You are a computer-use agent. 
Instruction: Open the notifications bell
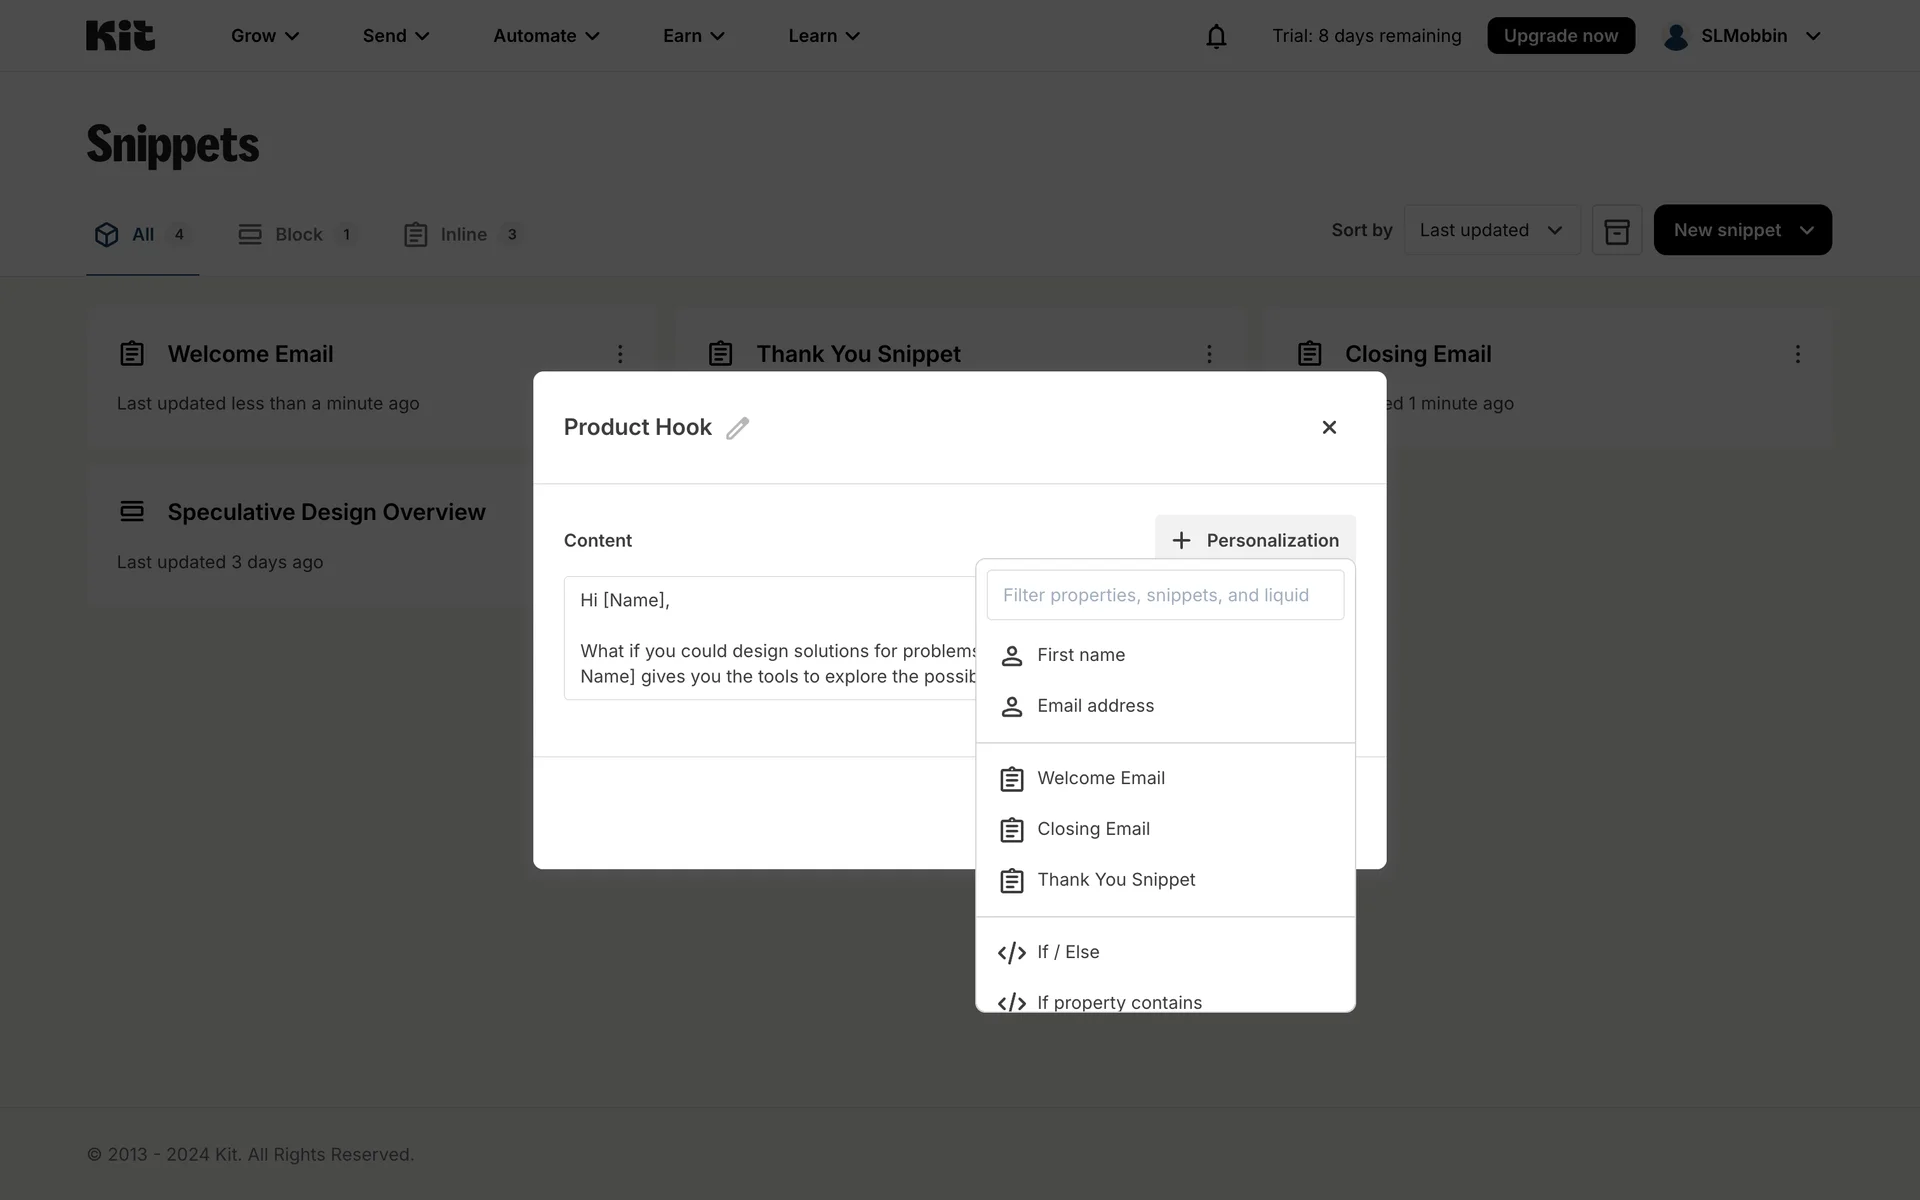1215,36
